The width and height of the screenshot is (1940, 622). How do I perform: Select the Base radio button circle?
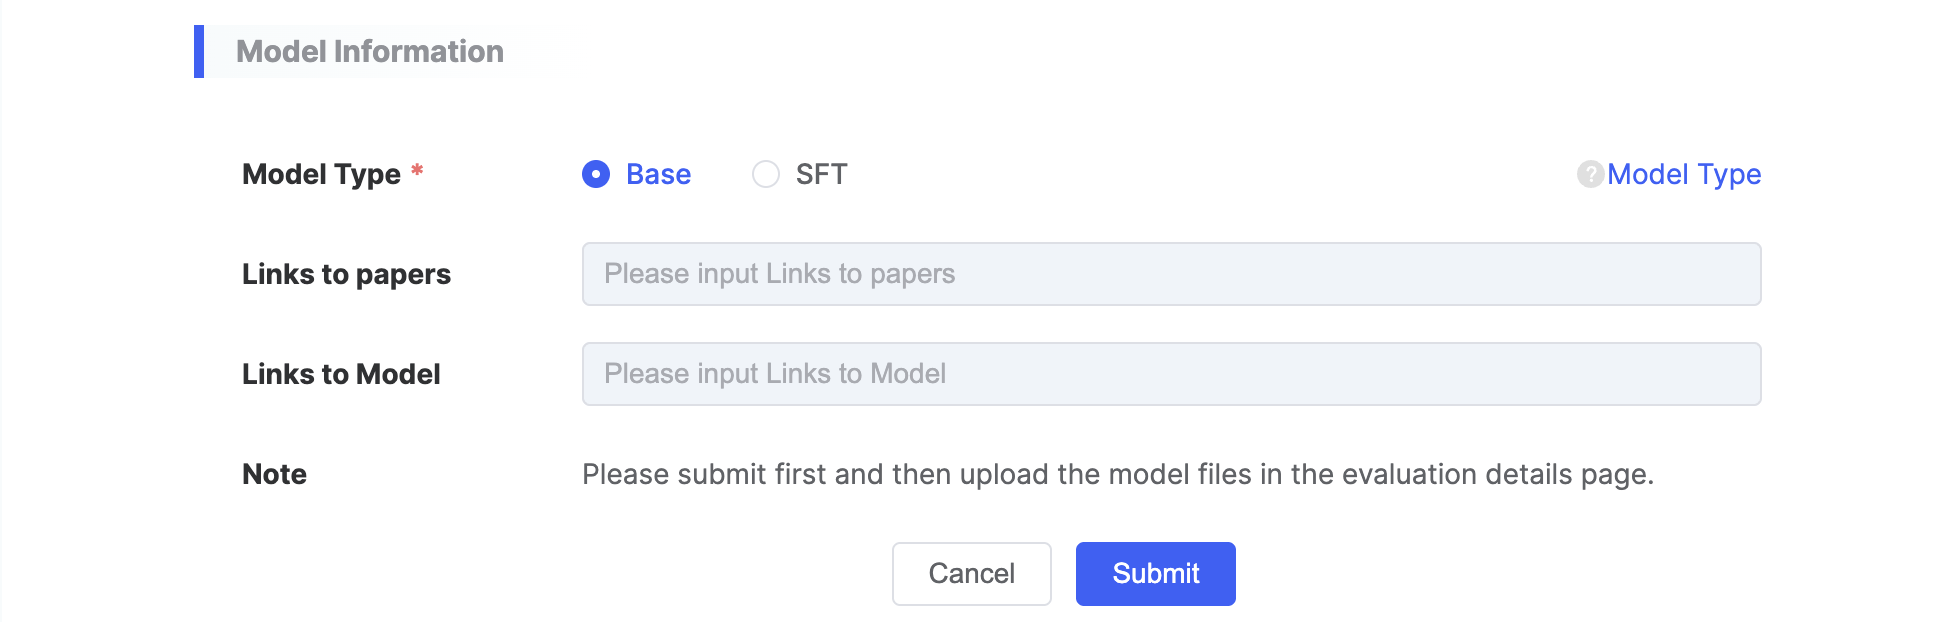point(596,174)
